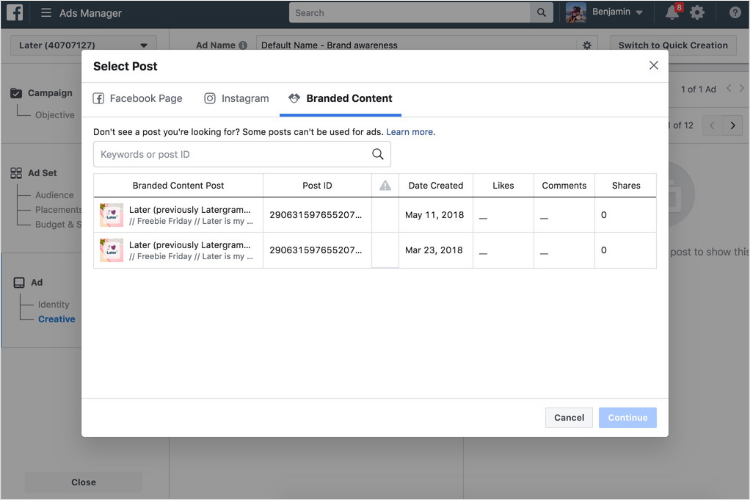Click the Post ID cell in Mar 23 row
Image resolution: width=750 pixels, height=500 pixels.
pos(316,250)
